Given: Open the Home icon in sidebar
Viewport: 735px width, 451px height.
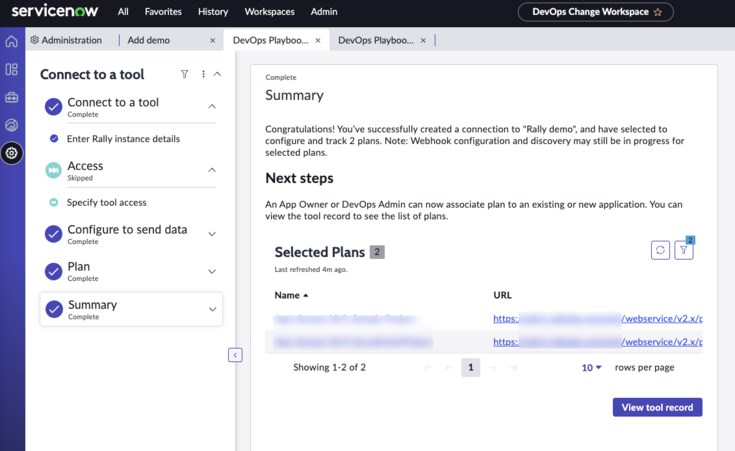Looking at the screenshot, I should coord(12,41).
